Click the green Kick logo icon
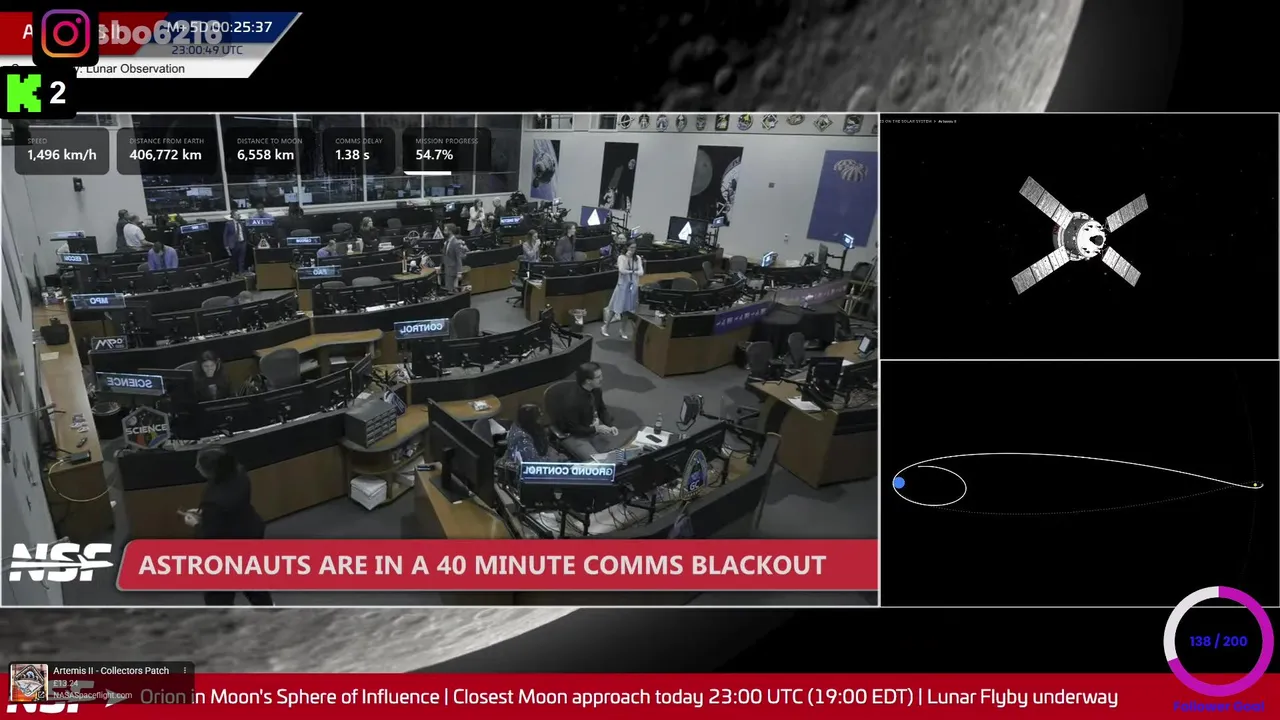Image resolution: width=1280 pixels, height=720 pixels. 24,92
